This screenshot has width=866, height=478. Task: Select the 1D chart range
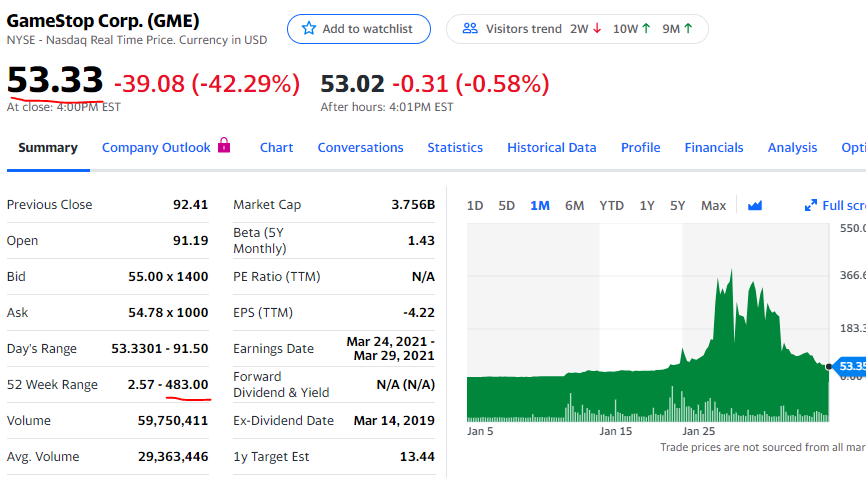[475, 206]
